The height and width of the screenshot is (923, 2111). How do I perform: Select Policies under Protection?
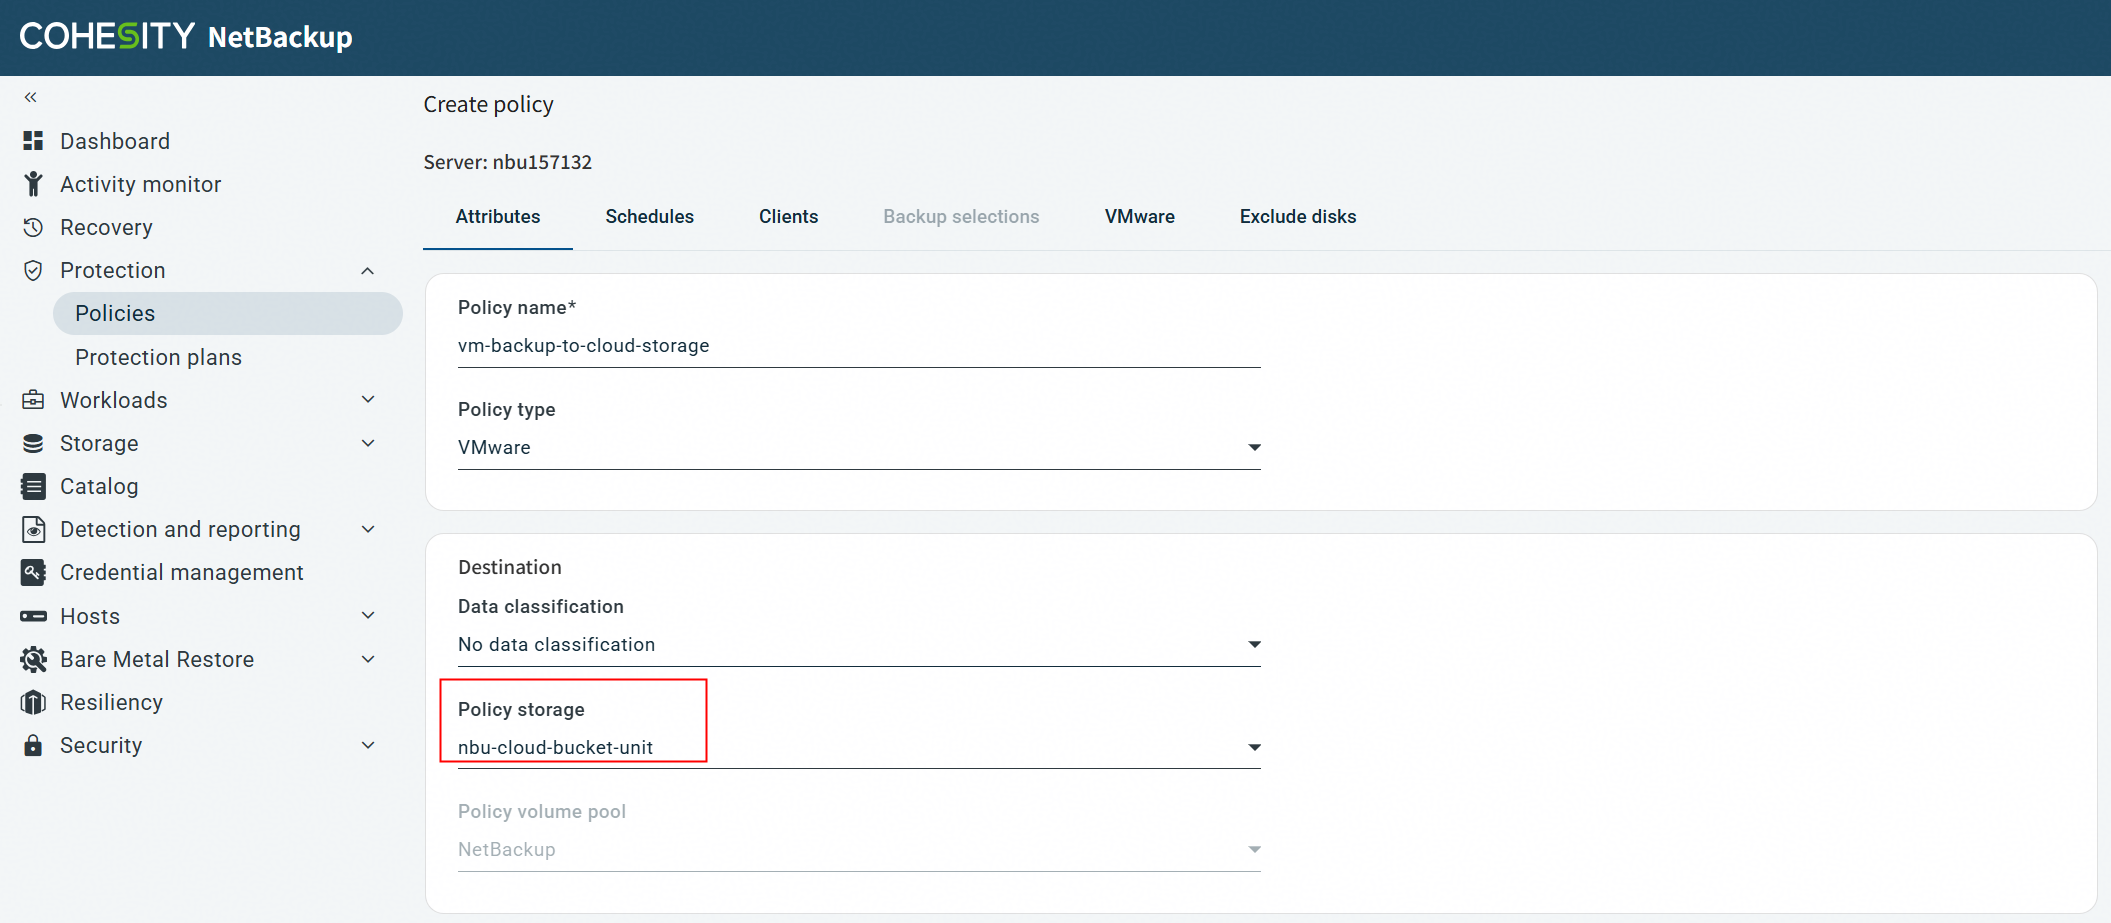click(228, 314)
